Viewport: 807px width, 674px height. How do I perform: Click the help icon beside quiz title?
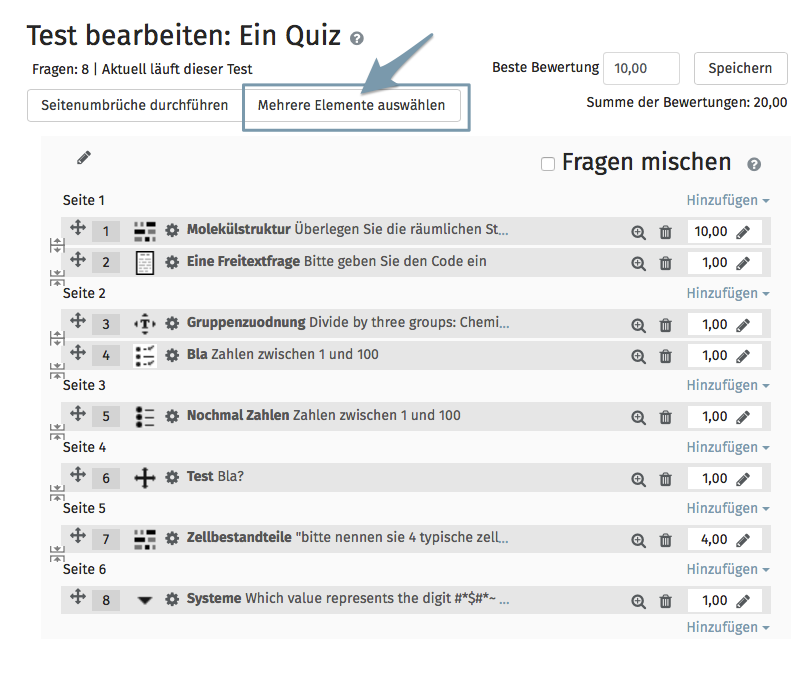coord(357,39)
